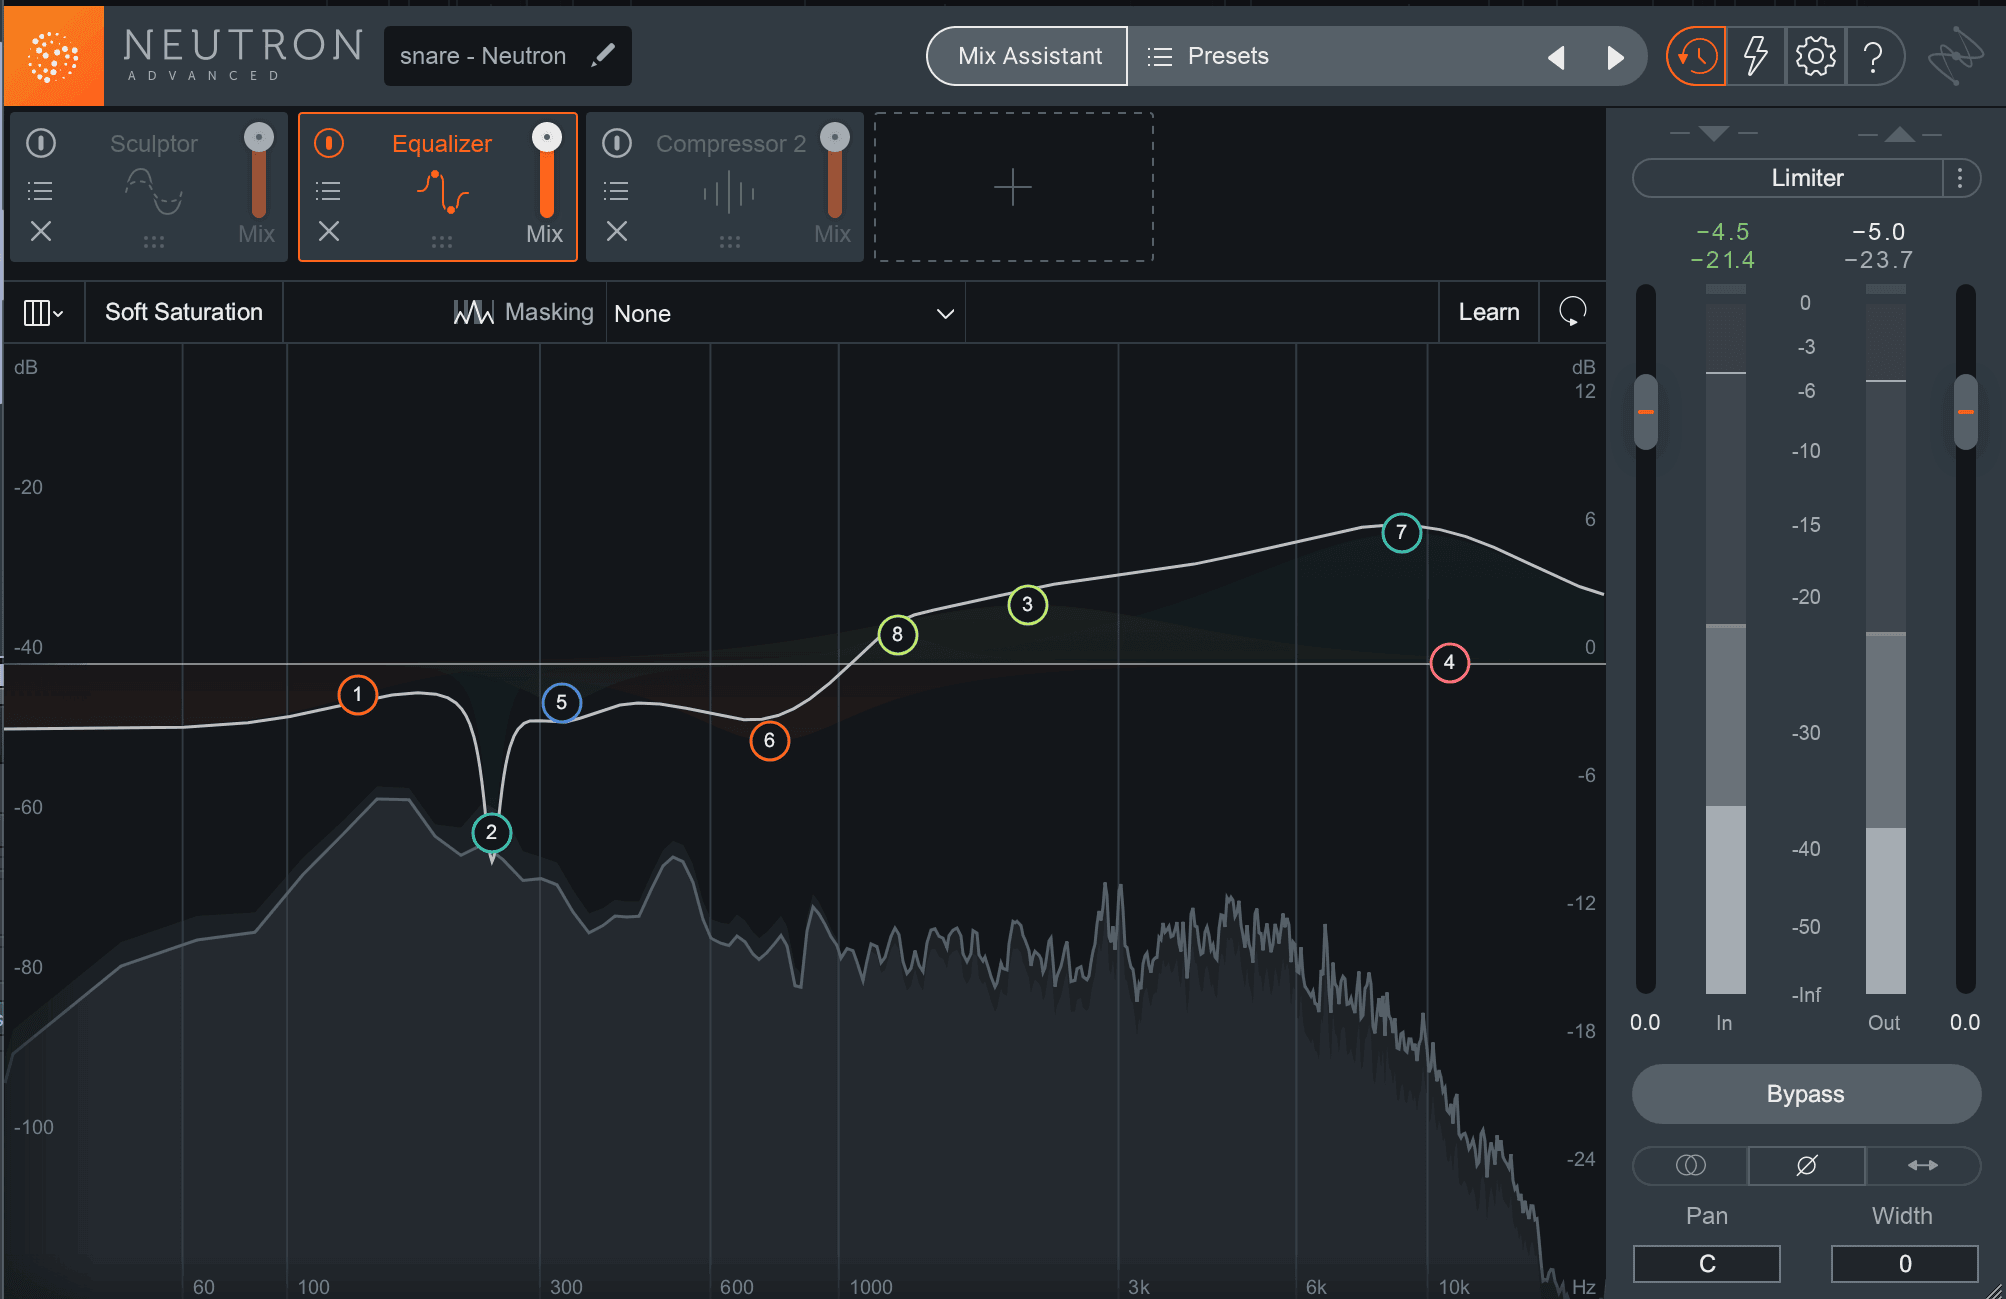Select the Sculptor module curve icon
Screen dimensions: 2006x1299
[x=154, y=191]
